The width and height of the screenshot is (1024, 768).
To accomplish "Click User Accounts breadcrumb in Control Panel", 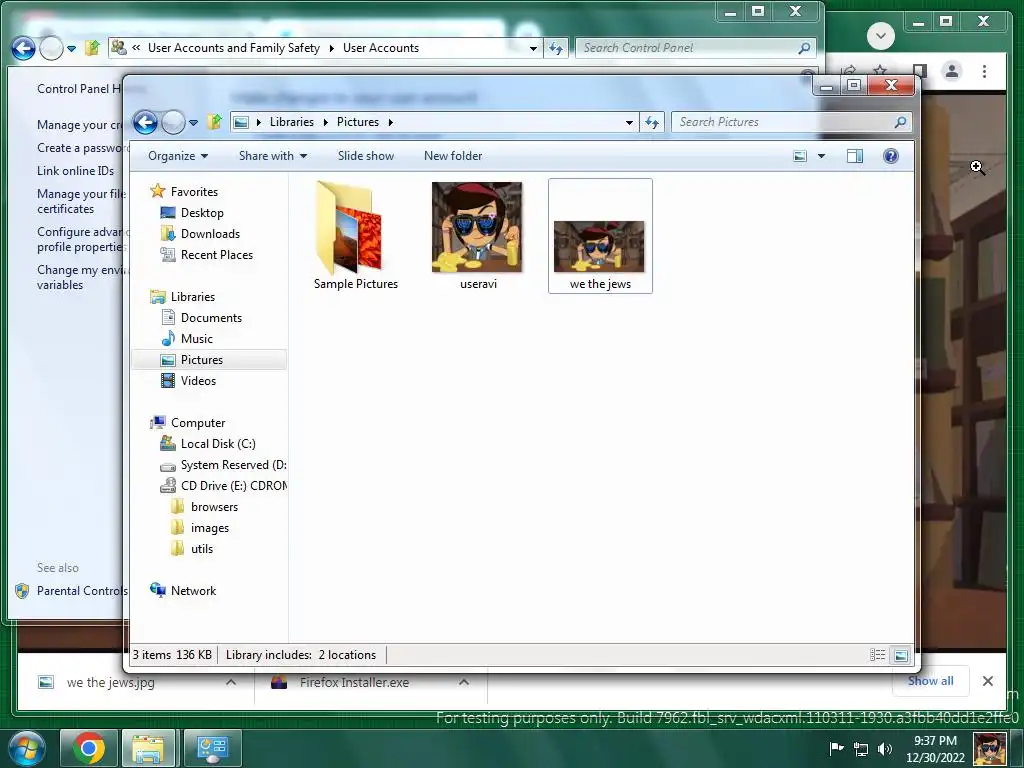I will click(381, 48).
